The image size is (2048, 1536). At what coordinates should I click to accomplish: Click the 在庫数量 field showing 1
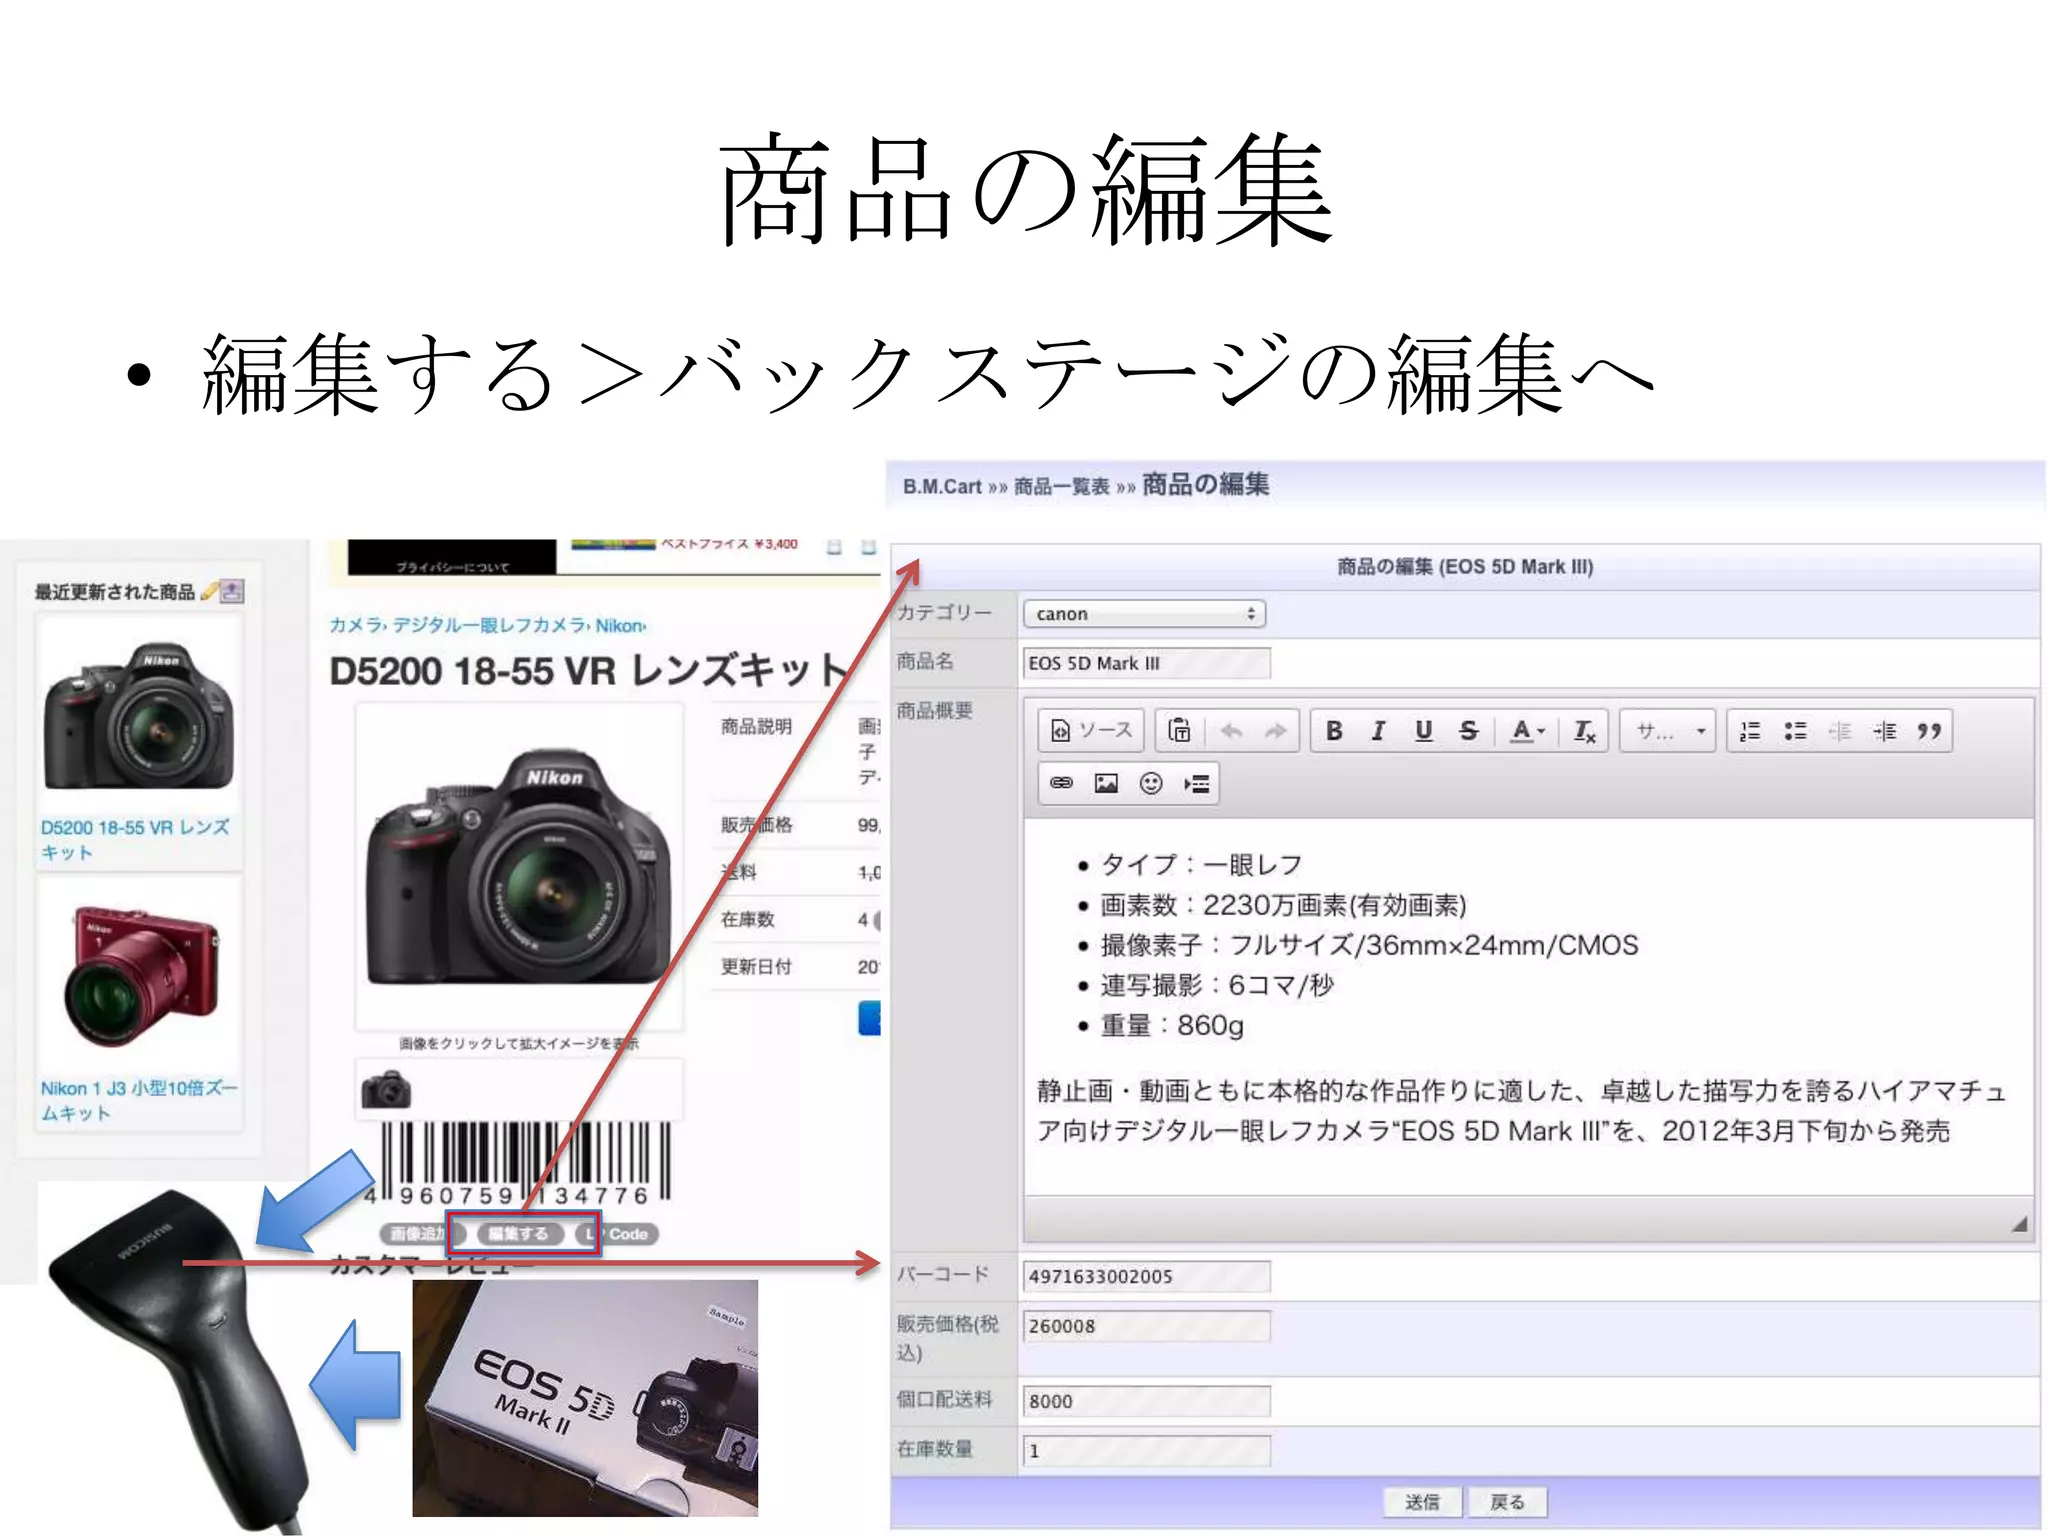(1146, 1451)
